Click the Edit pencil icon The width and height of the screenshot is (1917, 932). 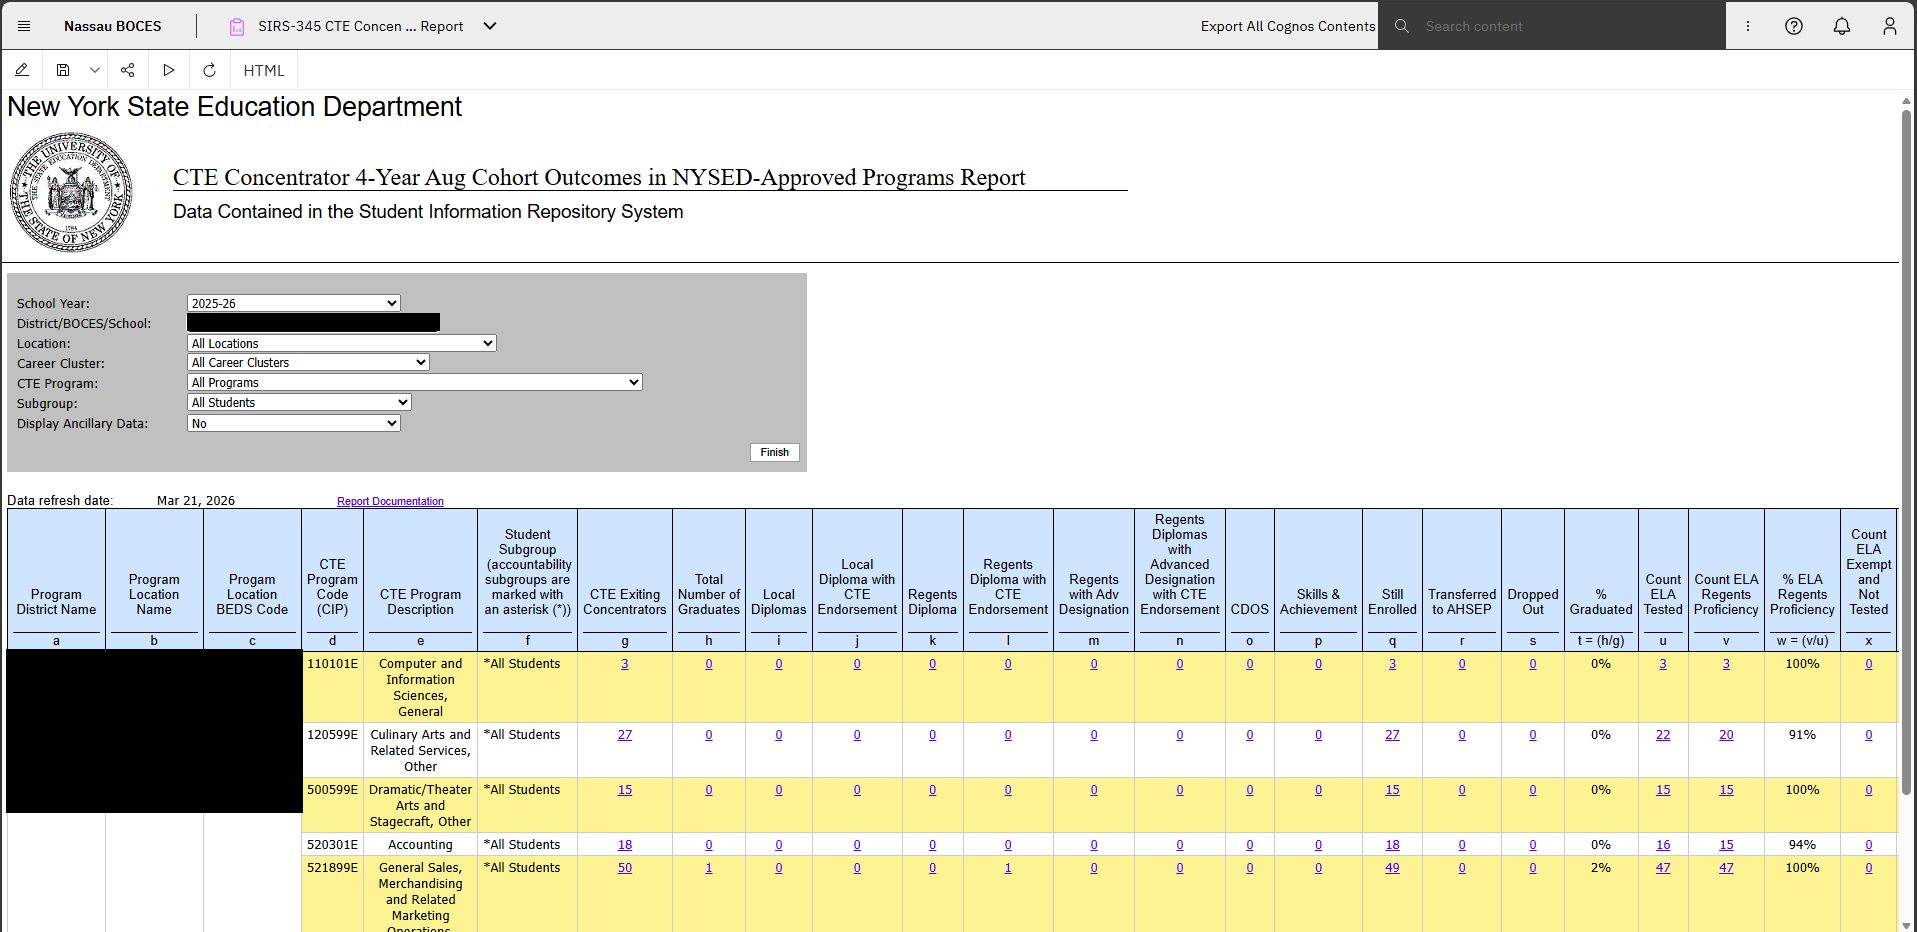coord(22,70)
